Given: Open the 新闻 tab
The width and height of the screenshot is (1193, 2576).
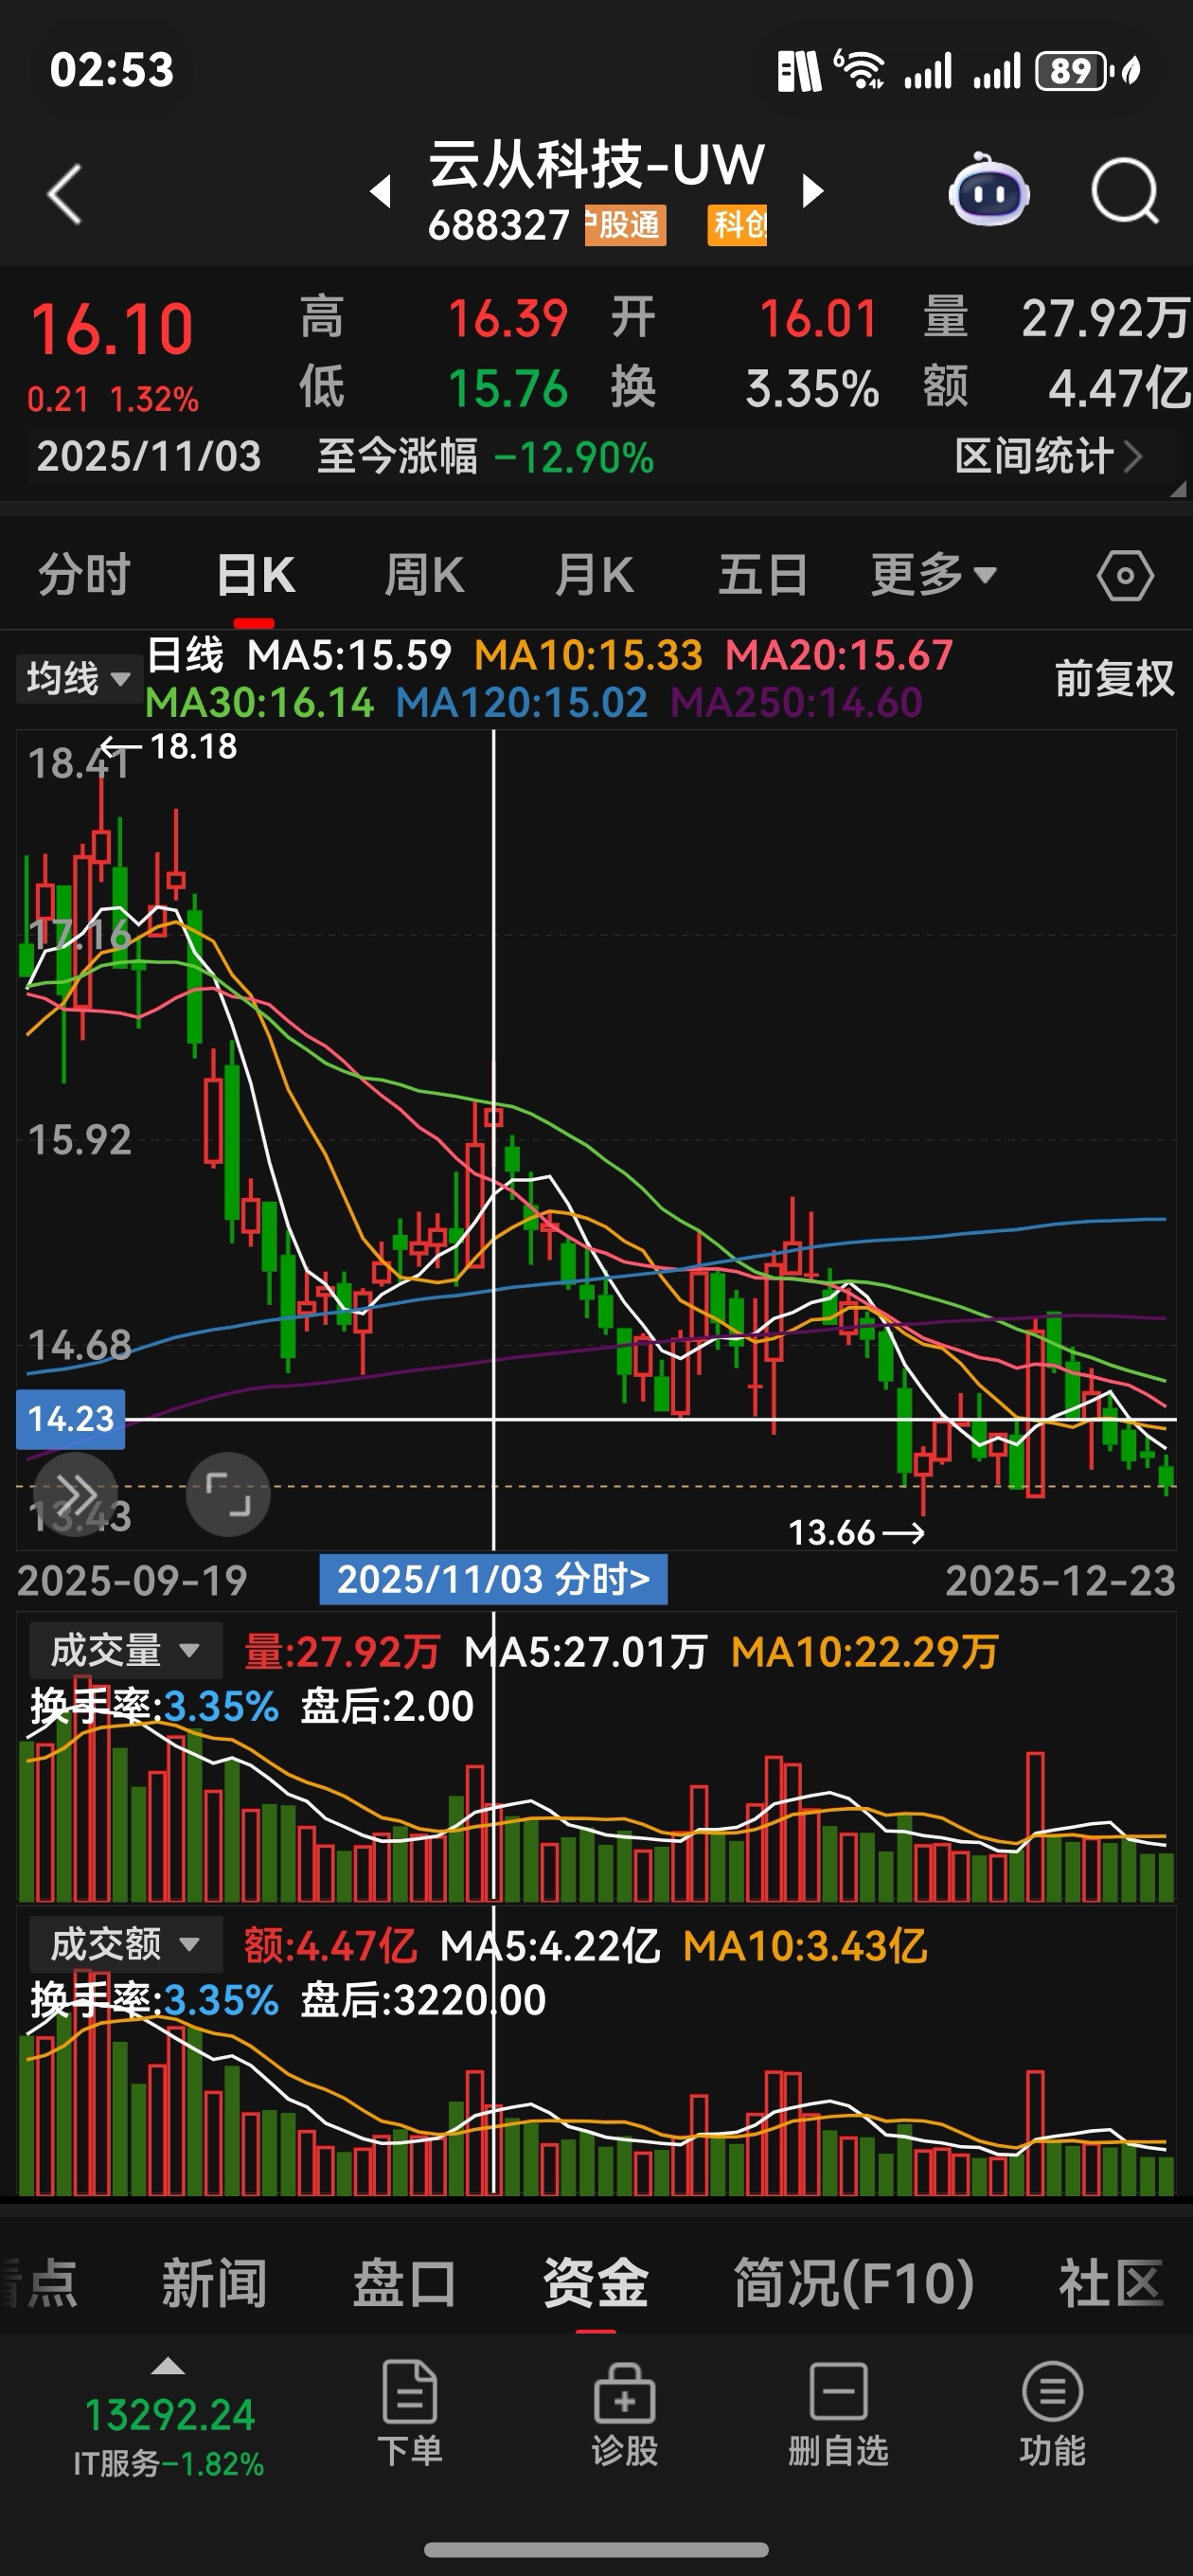Looking at the screenshot, I should point(214,2283).
